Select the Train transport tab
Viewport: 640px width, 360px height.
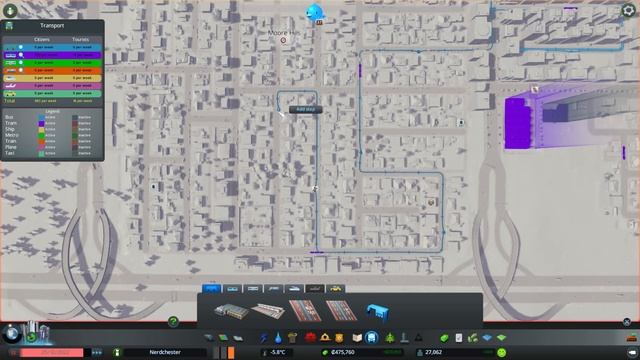[273, 288]
